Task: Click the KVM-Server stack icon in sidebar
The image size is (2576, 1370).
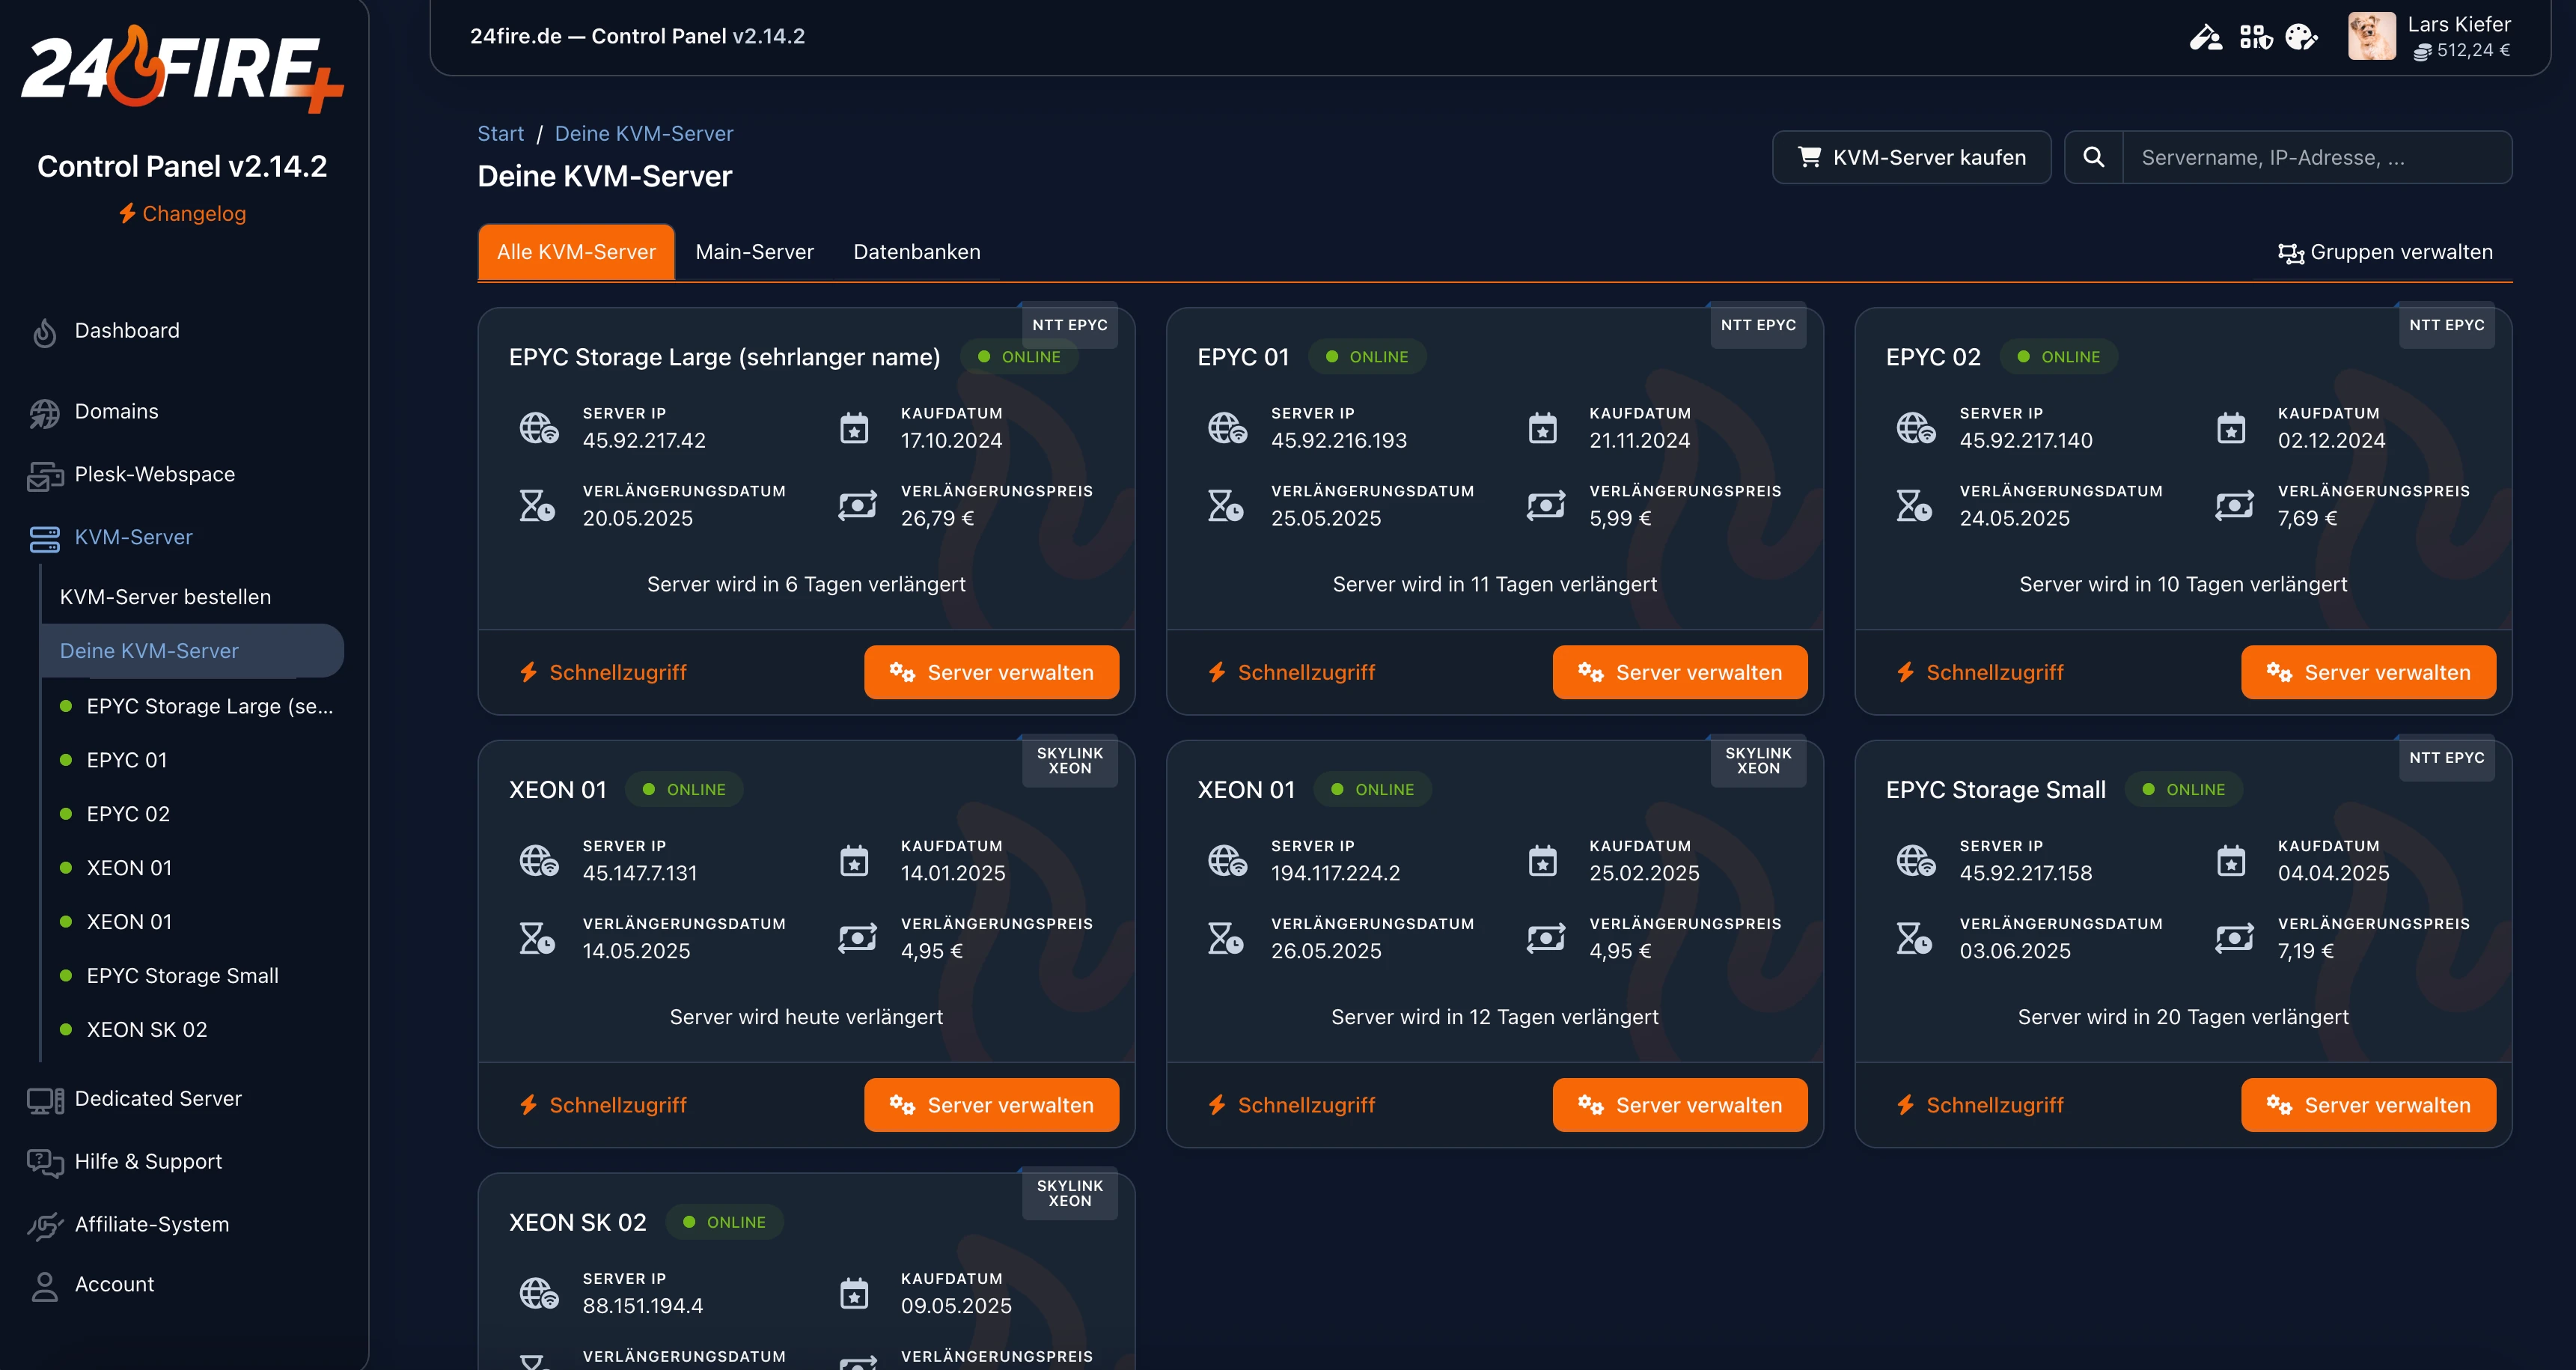Action: click(44, 538)
